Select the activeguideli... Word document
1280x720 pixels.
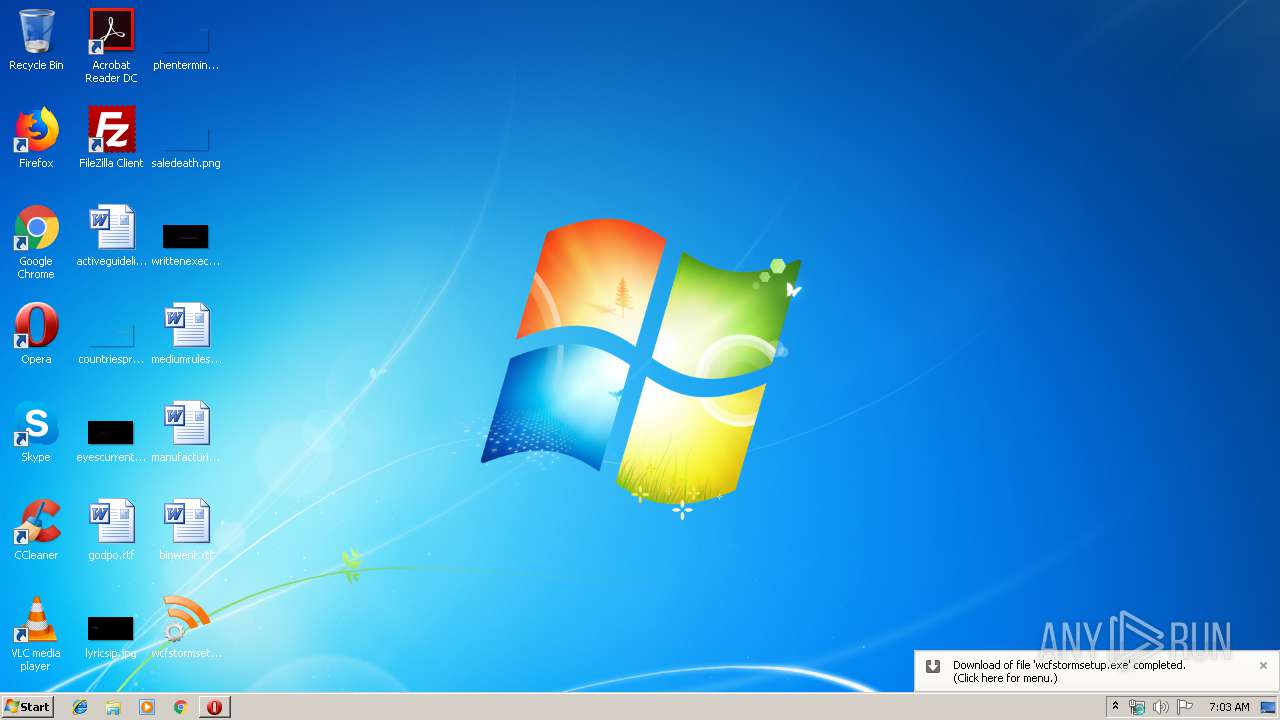coord(111,236)
